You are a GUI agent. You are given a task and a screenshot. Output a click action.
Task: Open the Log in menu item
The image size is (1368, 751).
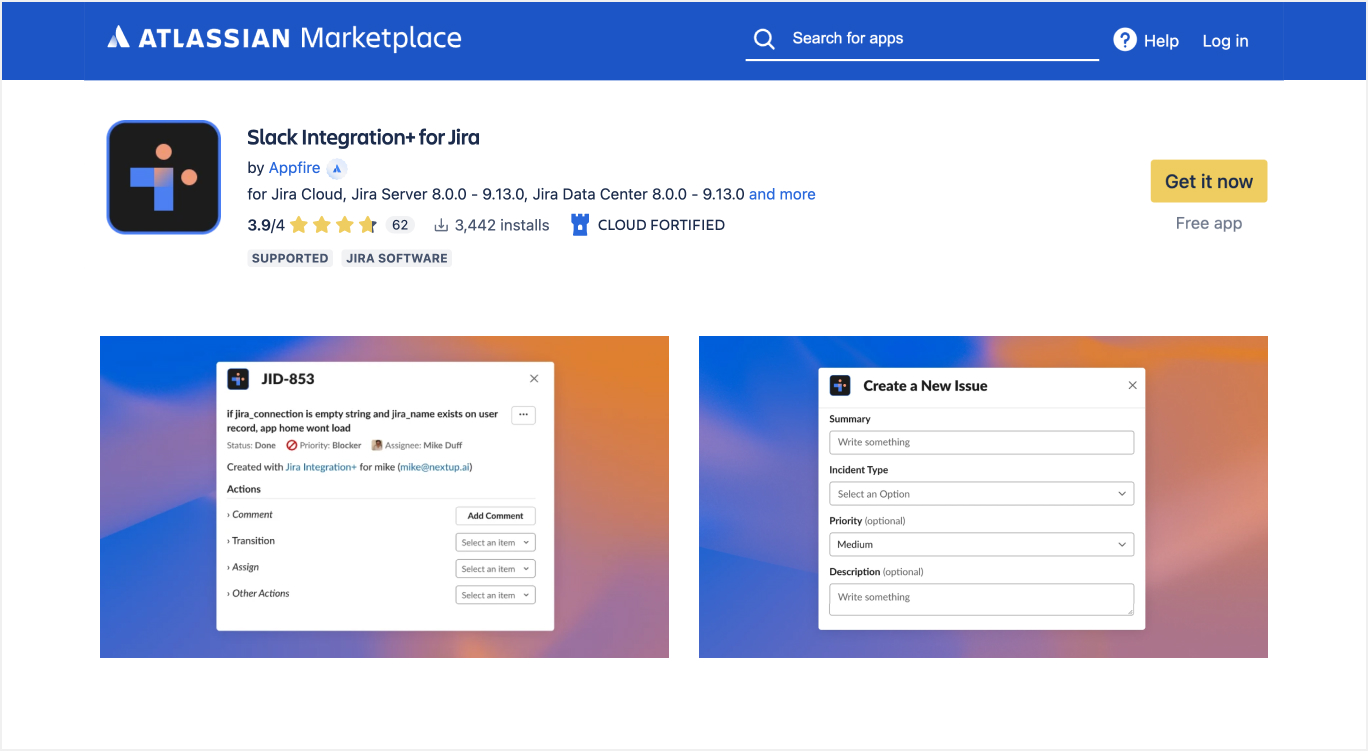click(1225, 41)
